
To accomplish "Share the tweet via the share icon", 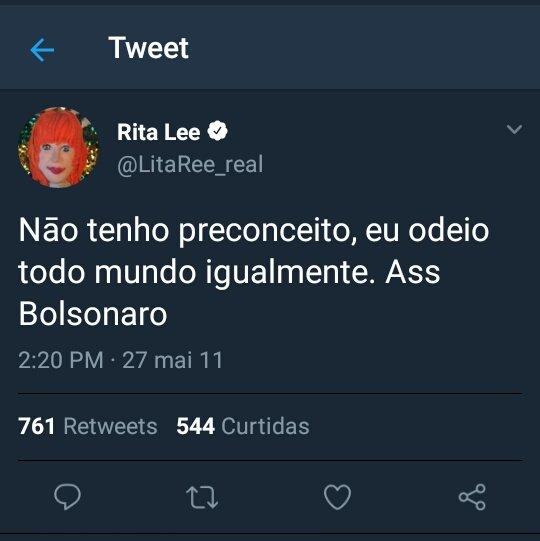I will coord(472,497).
